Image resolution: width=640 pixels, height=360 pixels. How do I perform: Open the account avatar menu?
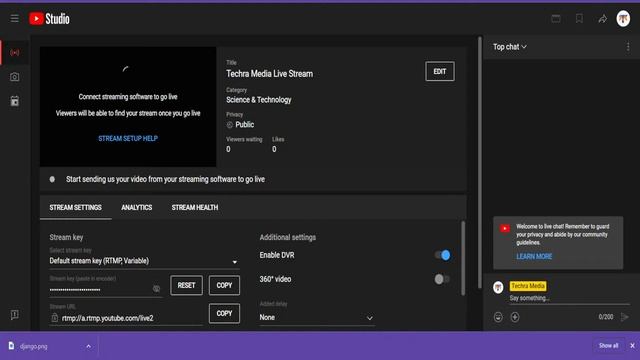tap(623, 18)
